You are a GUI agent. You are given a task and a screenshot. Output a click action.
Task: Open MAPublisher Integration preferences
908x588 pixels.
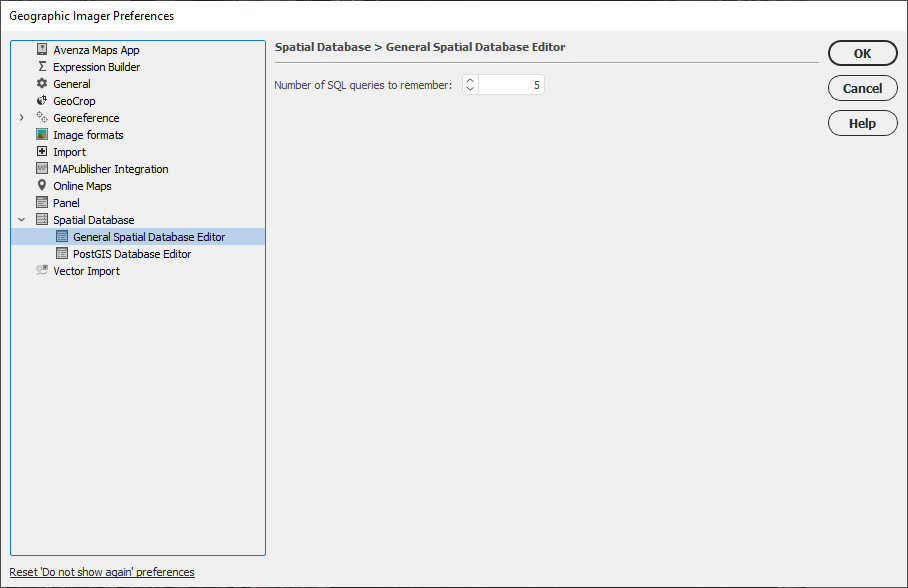111,169
